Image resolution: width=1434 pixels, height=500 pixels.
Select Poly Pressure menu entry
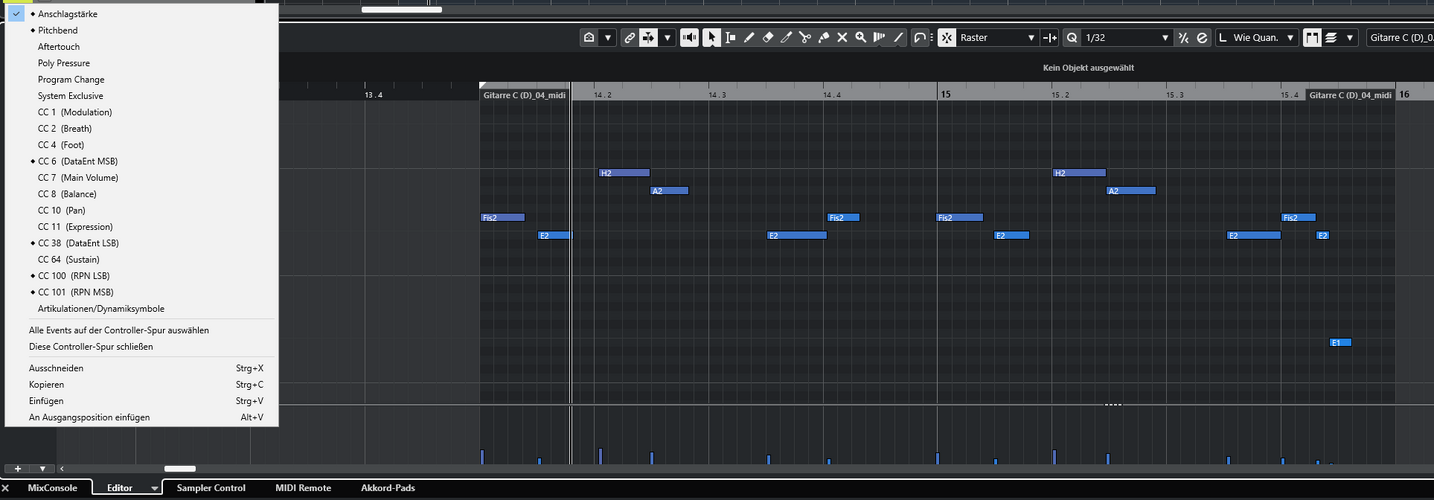[141, 63]
